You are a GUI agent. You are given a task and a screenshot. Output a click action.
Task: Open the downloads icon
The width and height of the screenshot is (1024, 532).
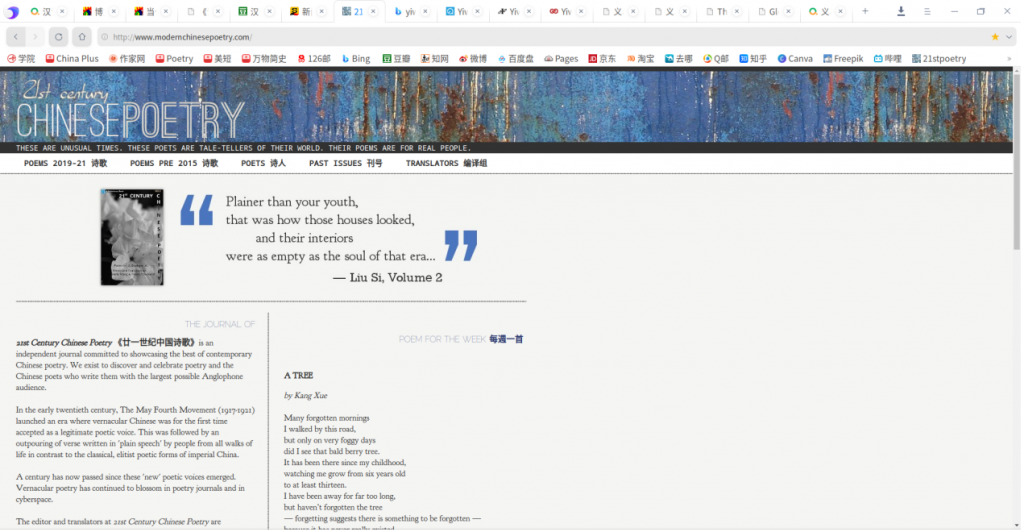point(901,12)
